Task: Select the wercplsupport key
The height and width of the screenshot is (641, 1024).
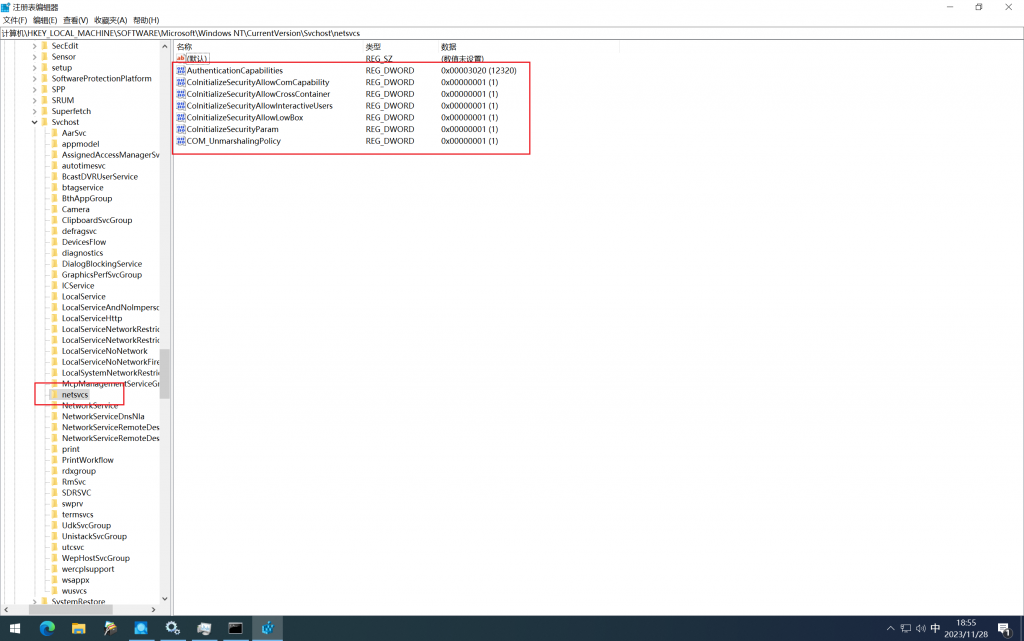Action: (x=88, y=569)
